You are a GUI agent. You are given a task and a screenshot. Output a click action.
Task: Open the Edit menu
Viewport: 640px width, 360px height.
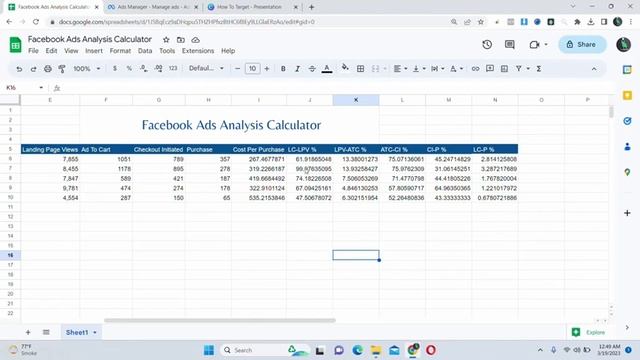coord(51,51)
